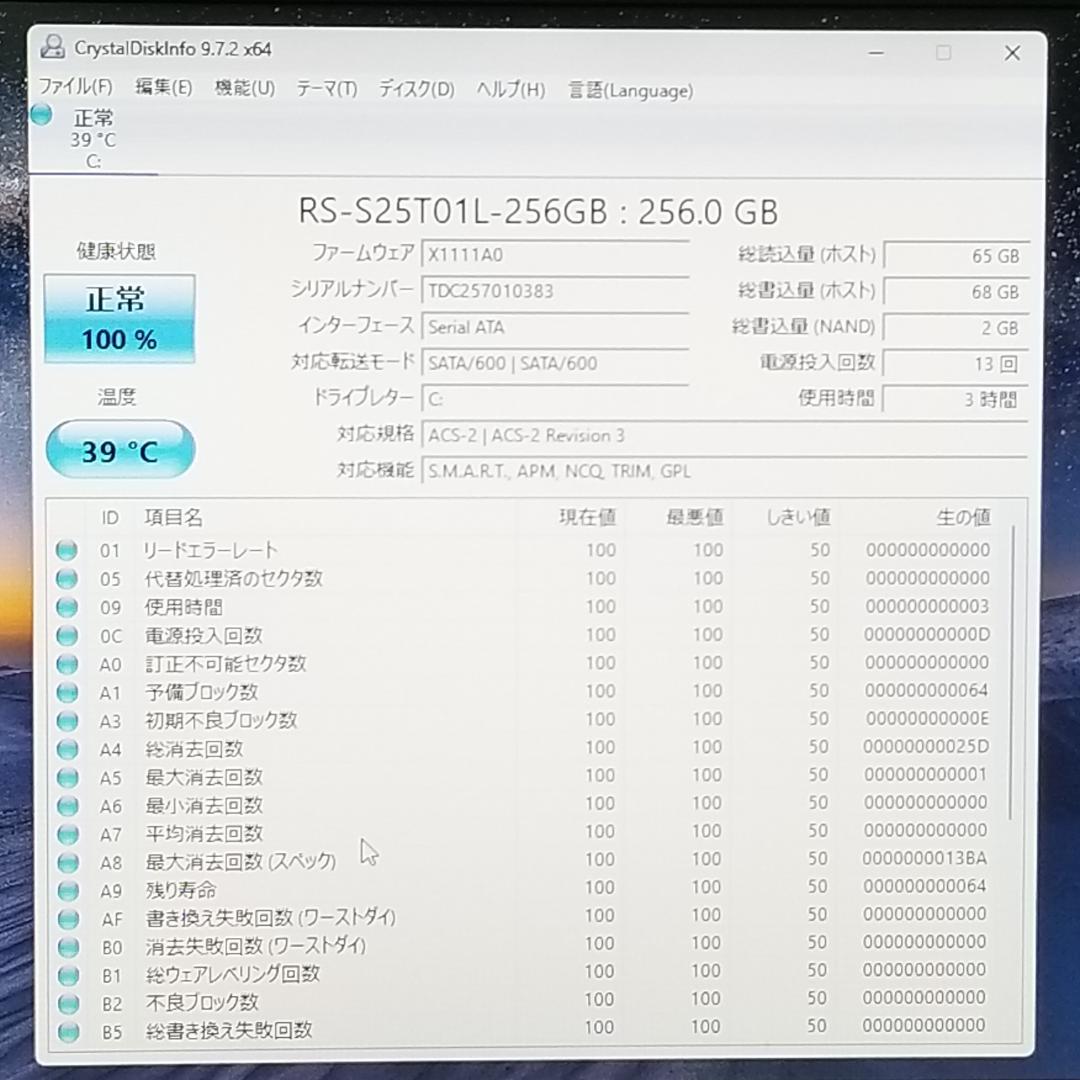Image resolution: width=1080 pixels, height=1080 pixels.
Task: Click the 正常 100% health status box
Action: [x=118, y=317]
